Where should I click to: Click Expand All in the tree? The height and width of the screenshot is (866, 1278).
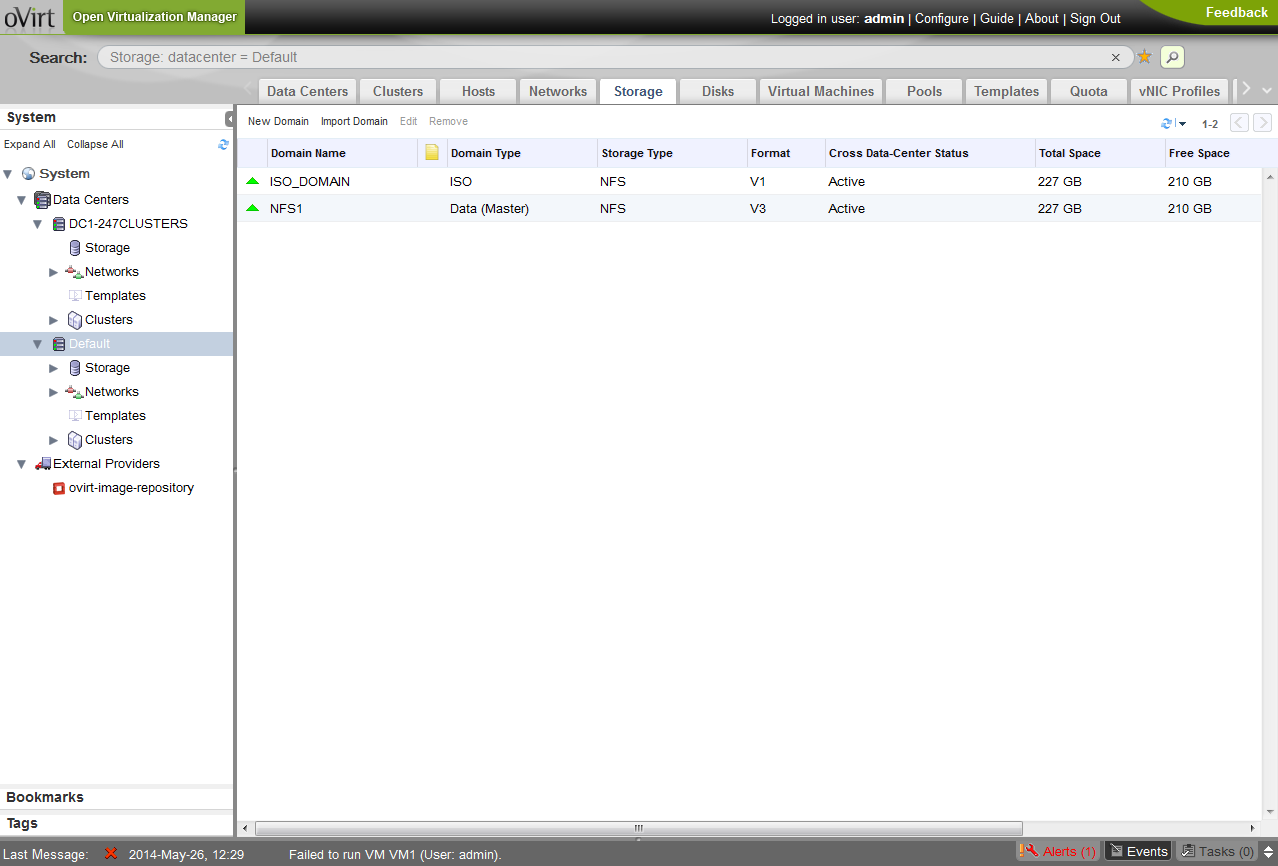click(30, 144)
